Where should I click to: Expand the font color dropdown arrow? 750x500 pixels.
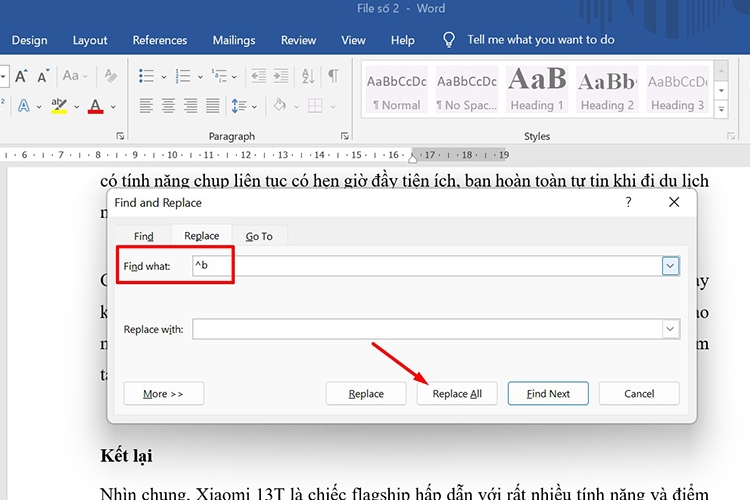113,107
